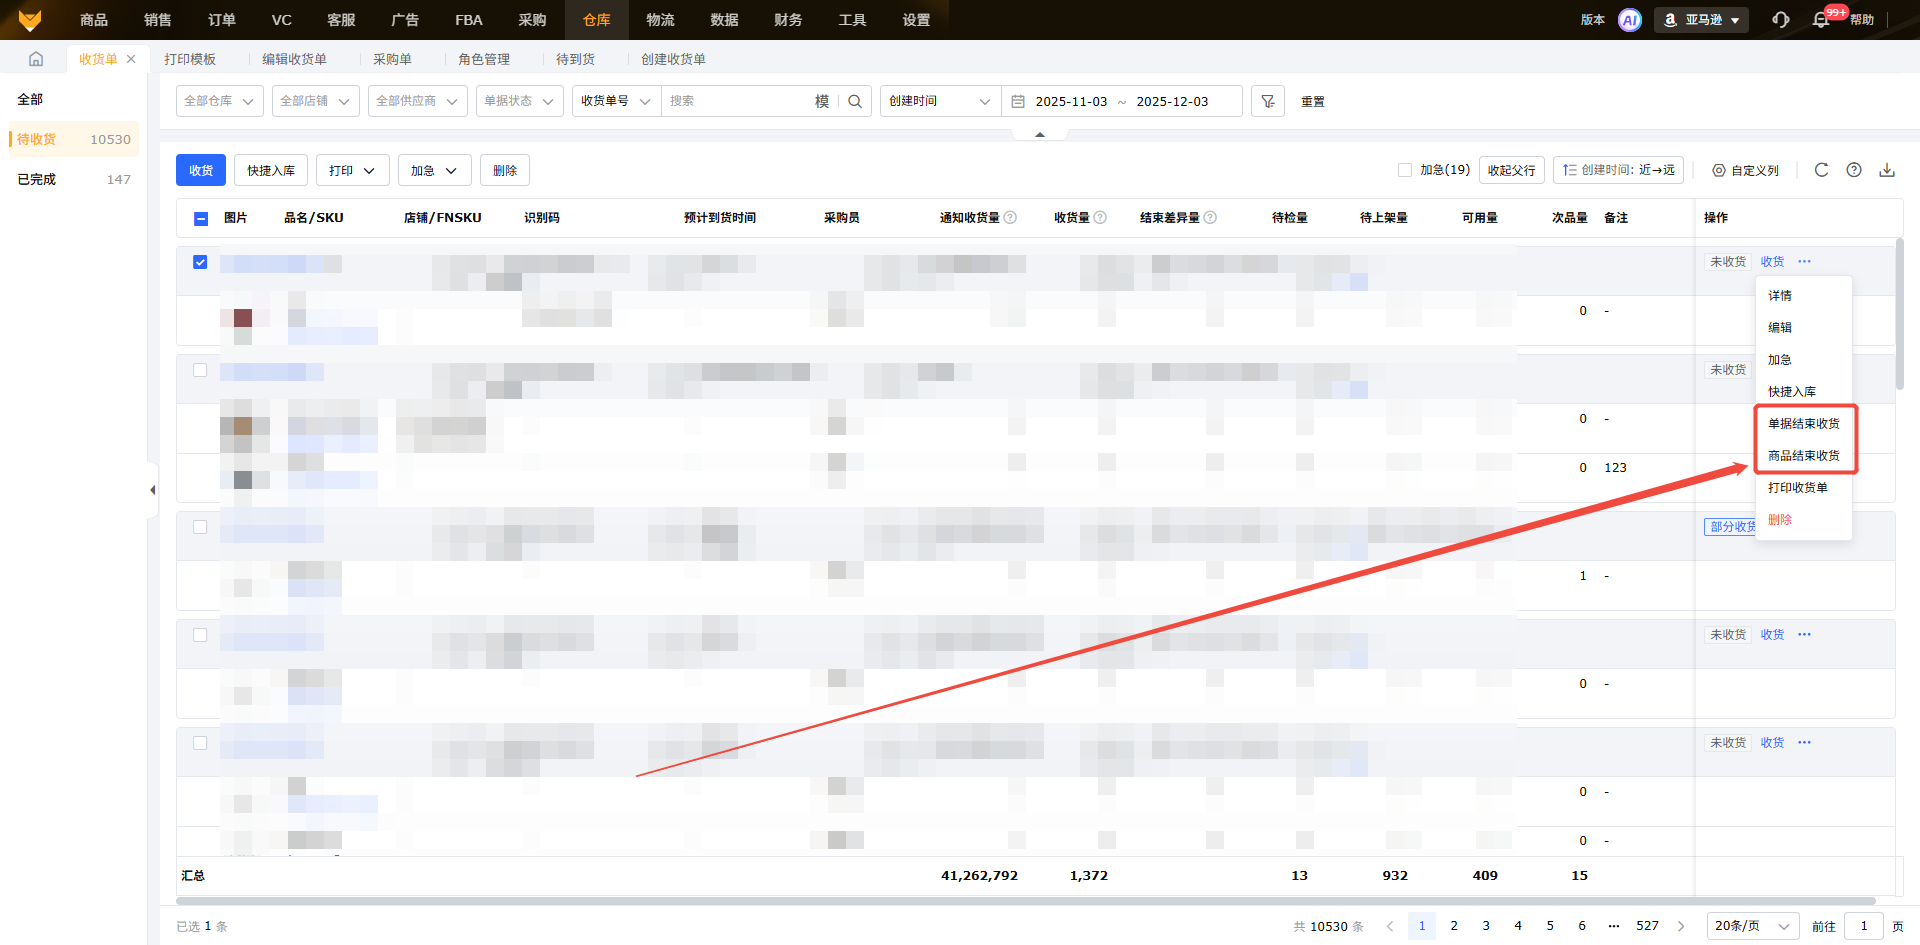1920x945 pixels.
Task: Click the export download icon
Action: pyautogui.click(x=1887, y=170)
